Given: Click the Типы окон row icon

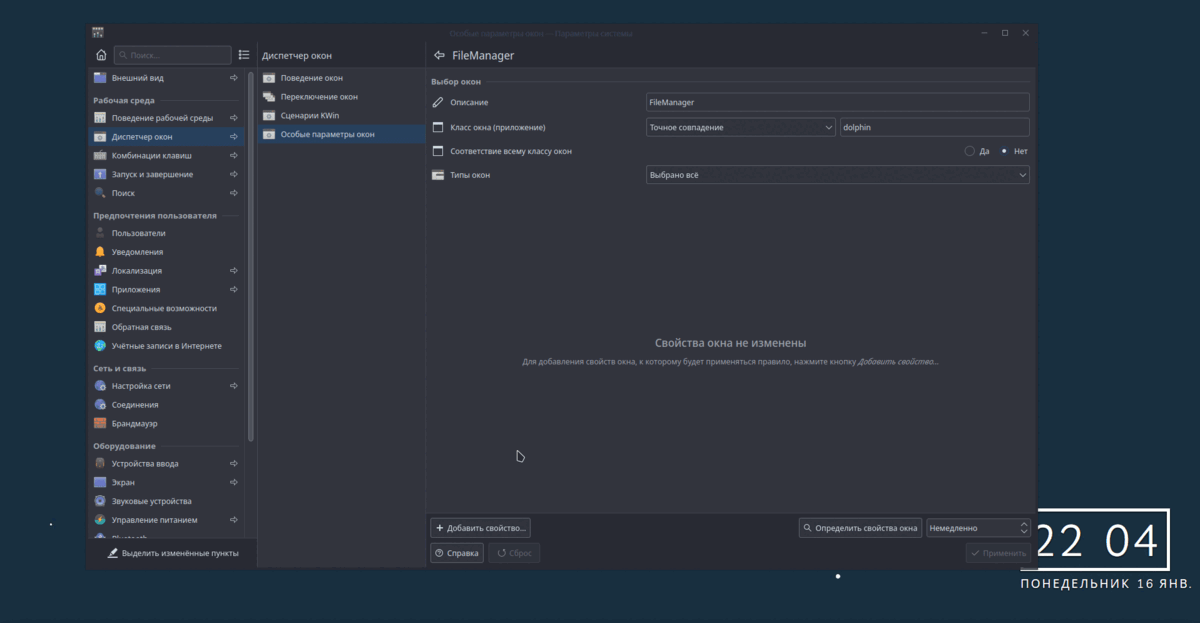Looking at the screenshot, I should 437,175.
